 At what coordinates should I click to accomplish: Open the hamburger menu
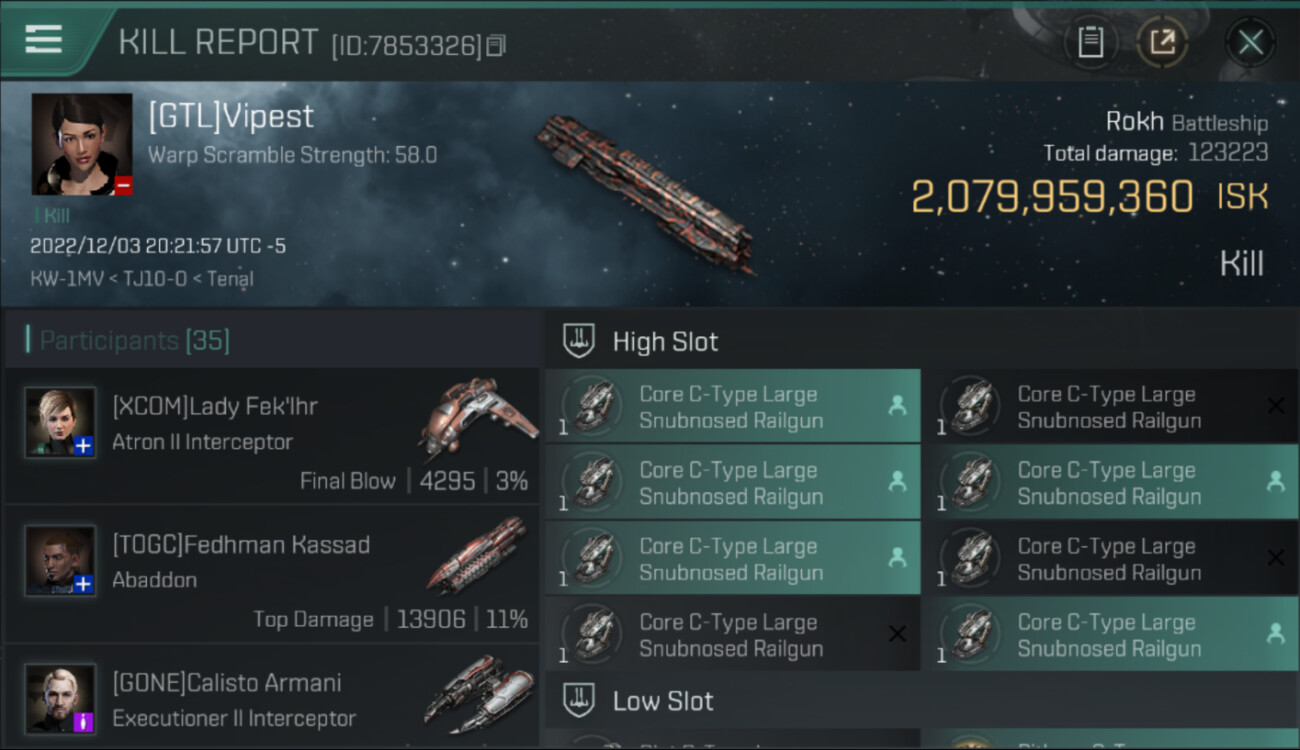click(44, 40)
